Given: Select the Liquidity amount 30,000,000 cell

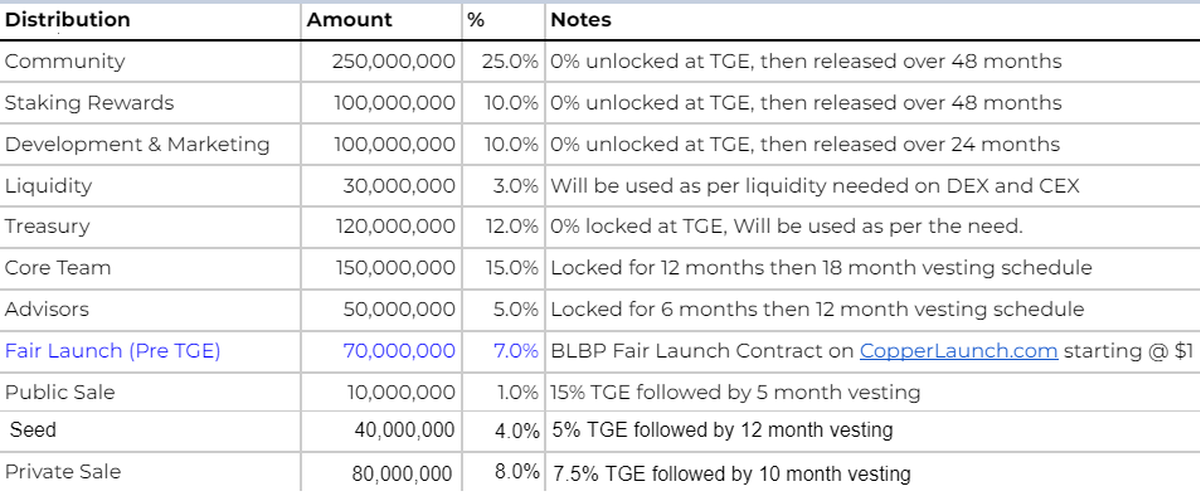Looking at the screenshot, I should click(399, 186).
